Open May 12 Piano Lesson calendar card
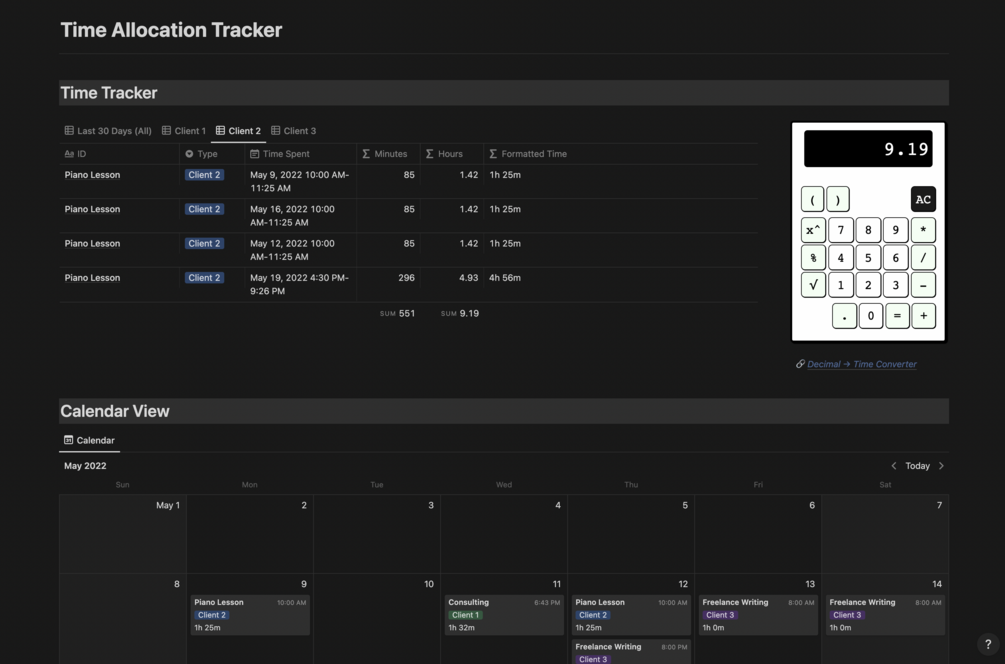This screenshot has height=664, width=1005. pyautogui.click(x=631, y=615)
